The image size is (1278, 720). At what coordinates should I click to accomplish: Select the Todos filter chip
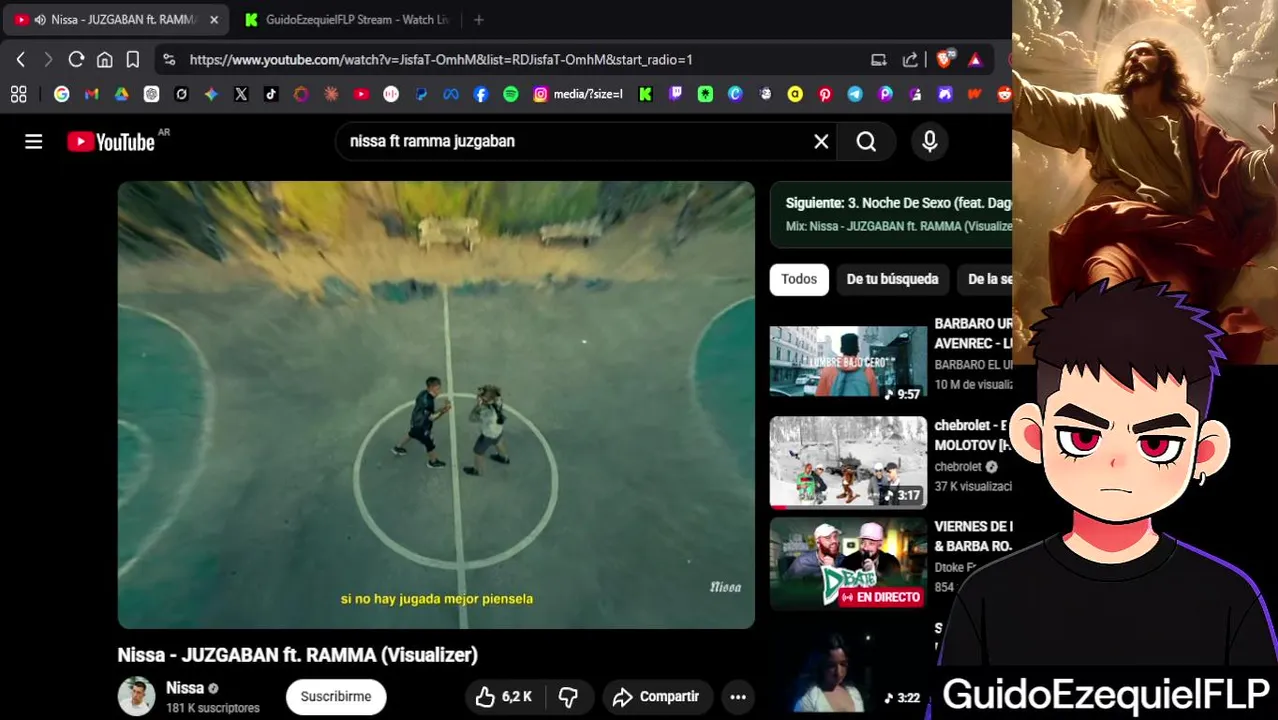click(799, 279)
